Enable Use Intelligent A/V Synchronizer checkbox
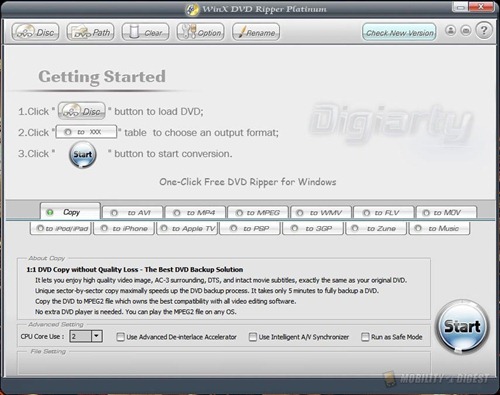Viewport: 500px width, 395px height. point(253,337)
